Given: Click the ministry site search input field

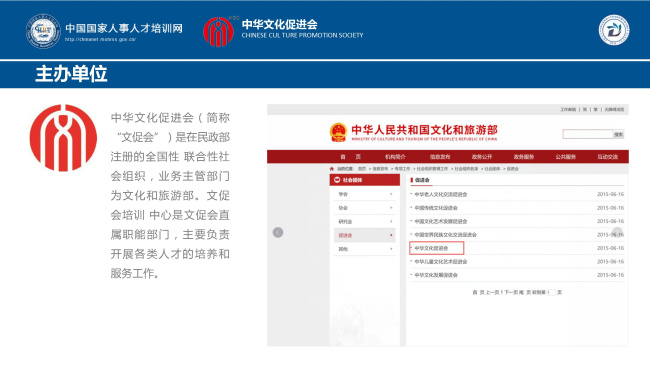Looking at the screenshot, I should pyautogui.click(x=587, y=134).
